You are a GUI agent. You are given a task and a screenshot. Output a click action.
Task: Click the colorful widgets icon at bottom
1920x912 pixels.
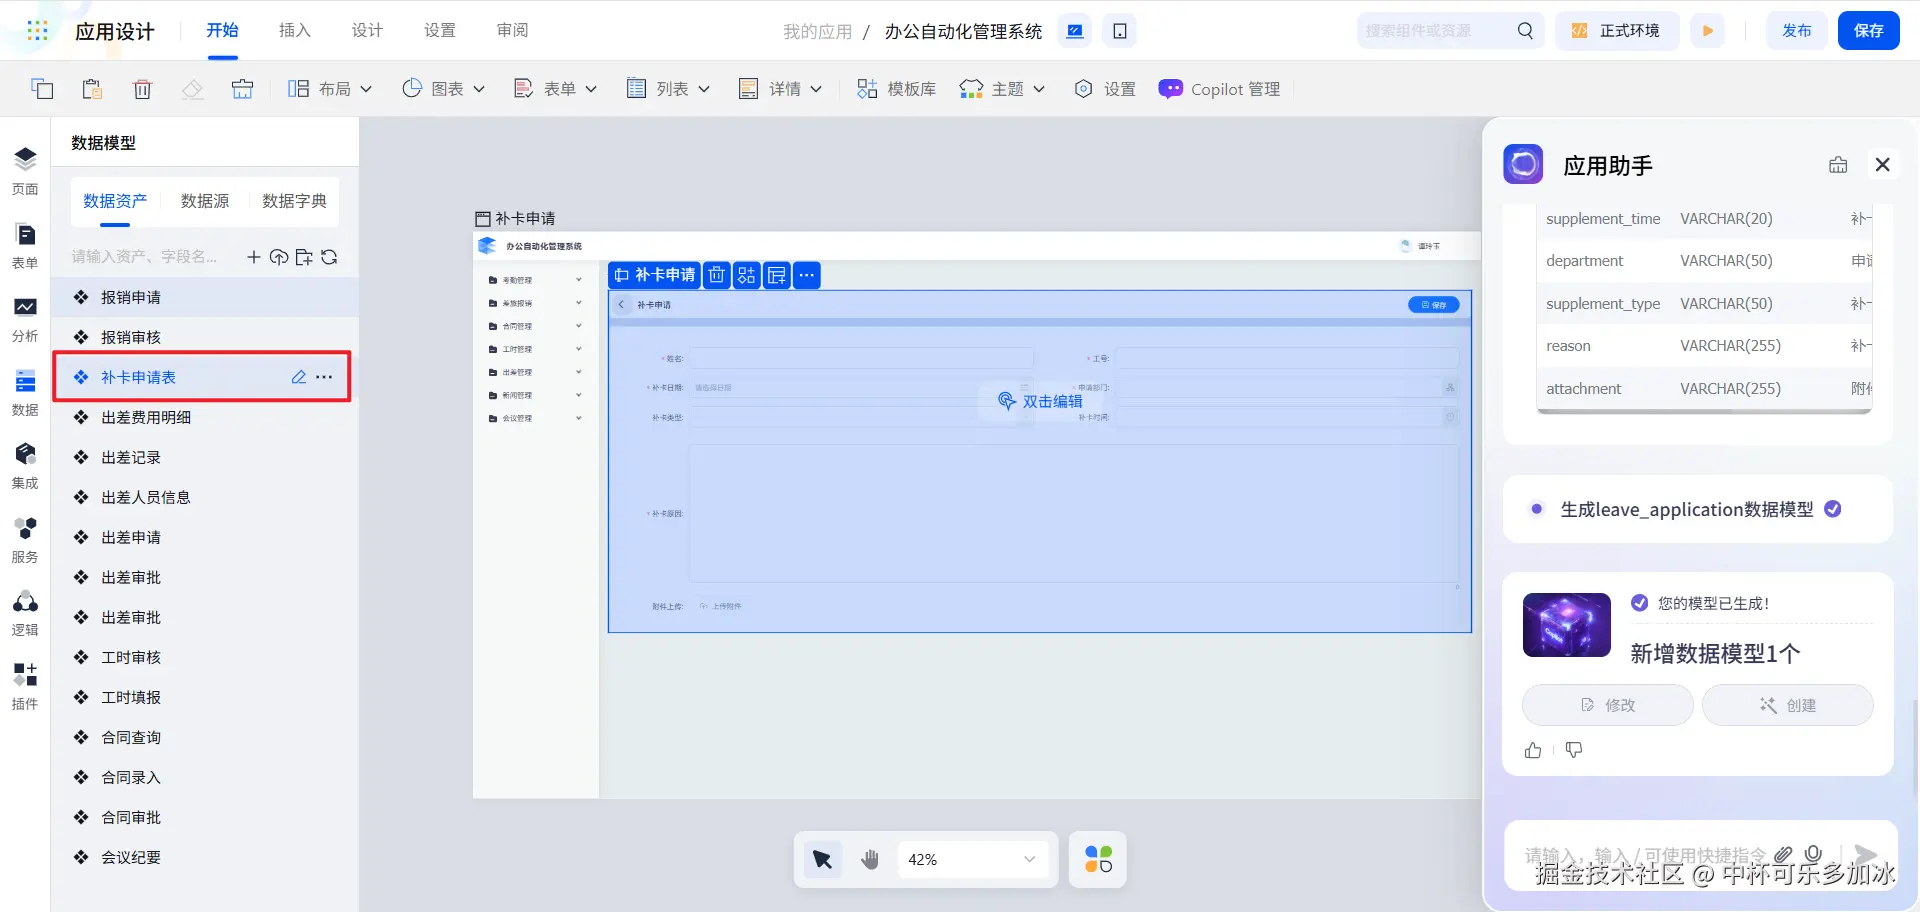(1098, 859)
